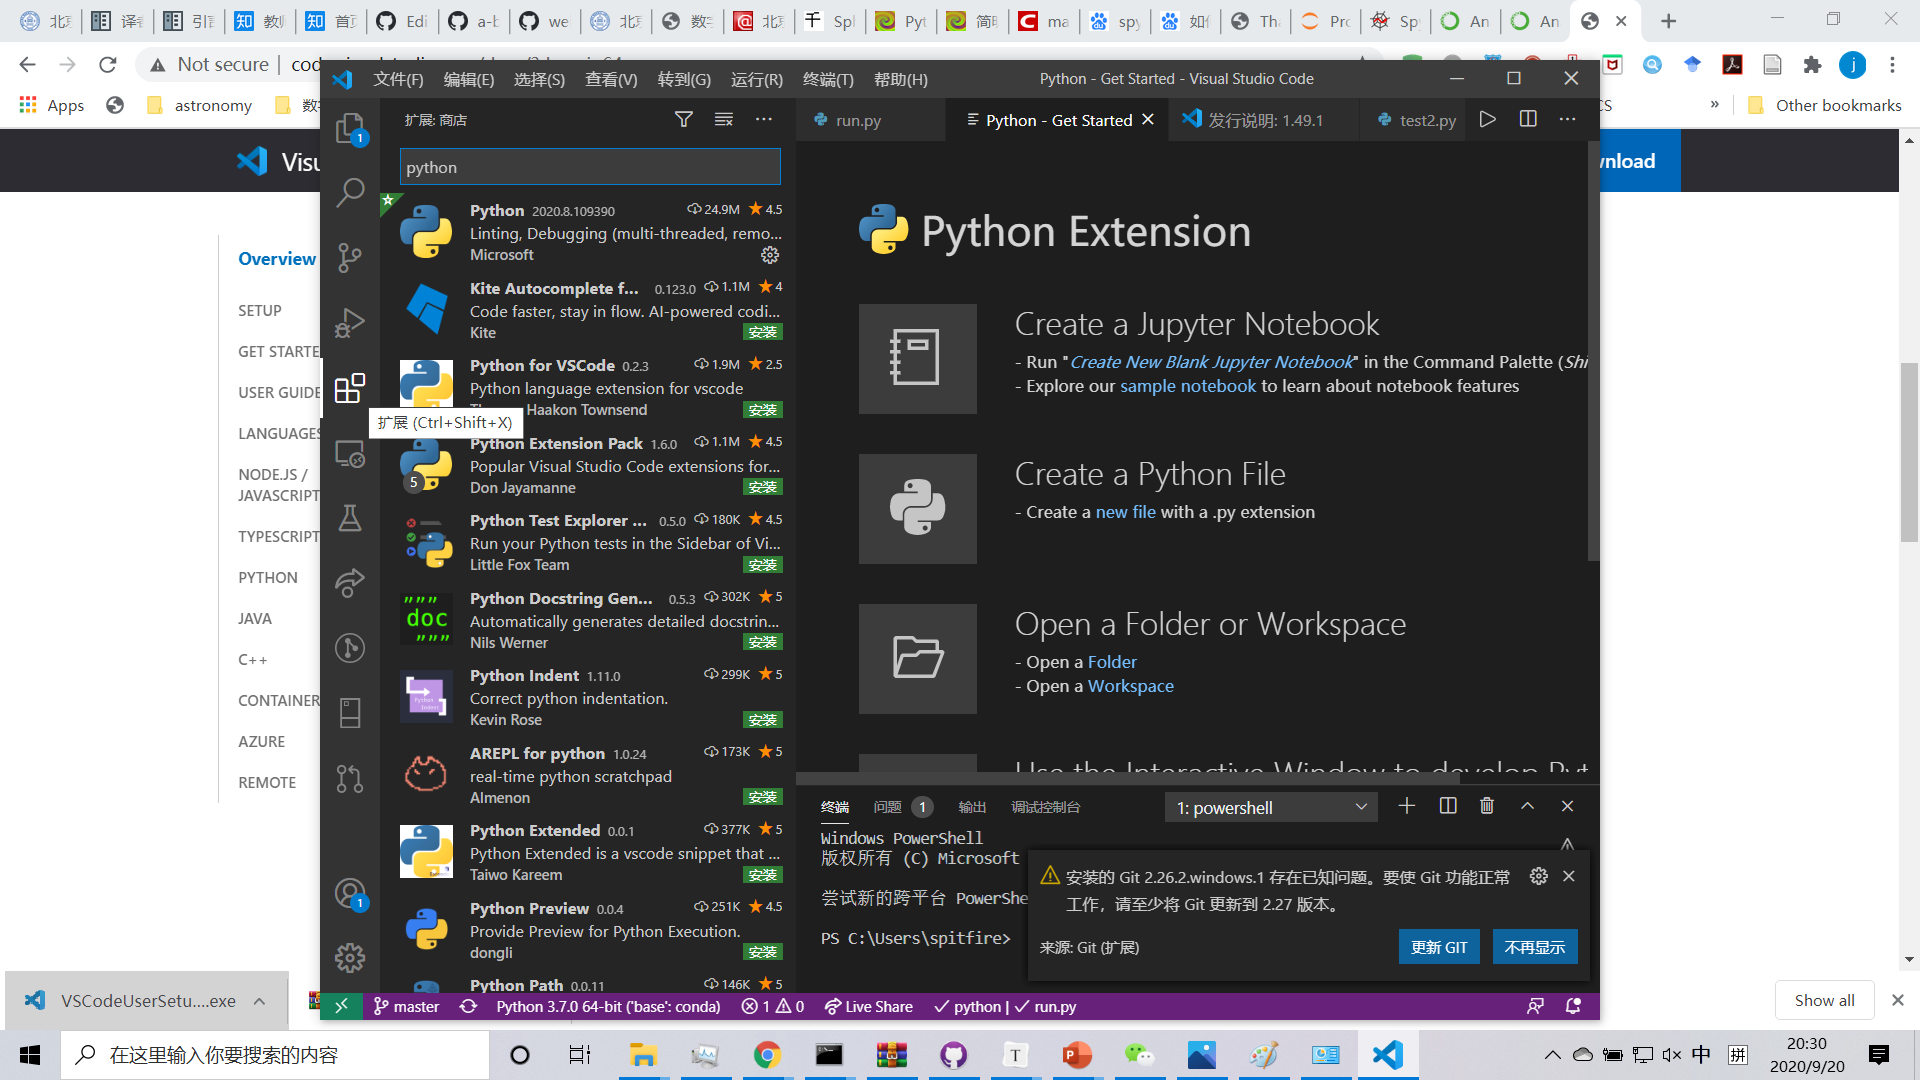The image size is (1920, 1080).
Task: Click the Open a Folder link
Action: 1112,662
